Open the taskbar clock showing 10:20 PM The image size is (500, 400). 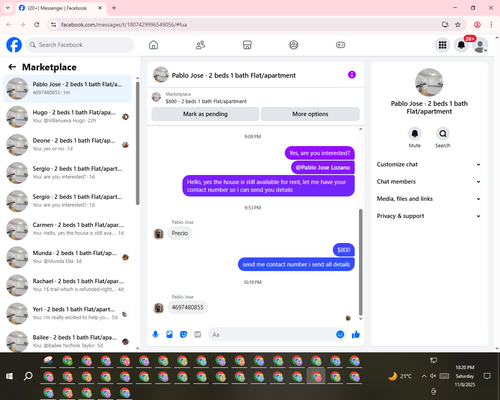click(465, 376)
